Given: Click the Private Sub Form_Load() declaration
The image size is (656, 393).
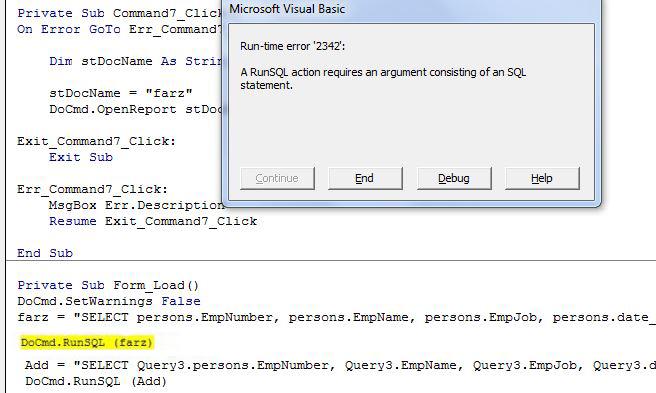Looking at the screenshot, I should pyautogui.click(x=108, y=285).
